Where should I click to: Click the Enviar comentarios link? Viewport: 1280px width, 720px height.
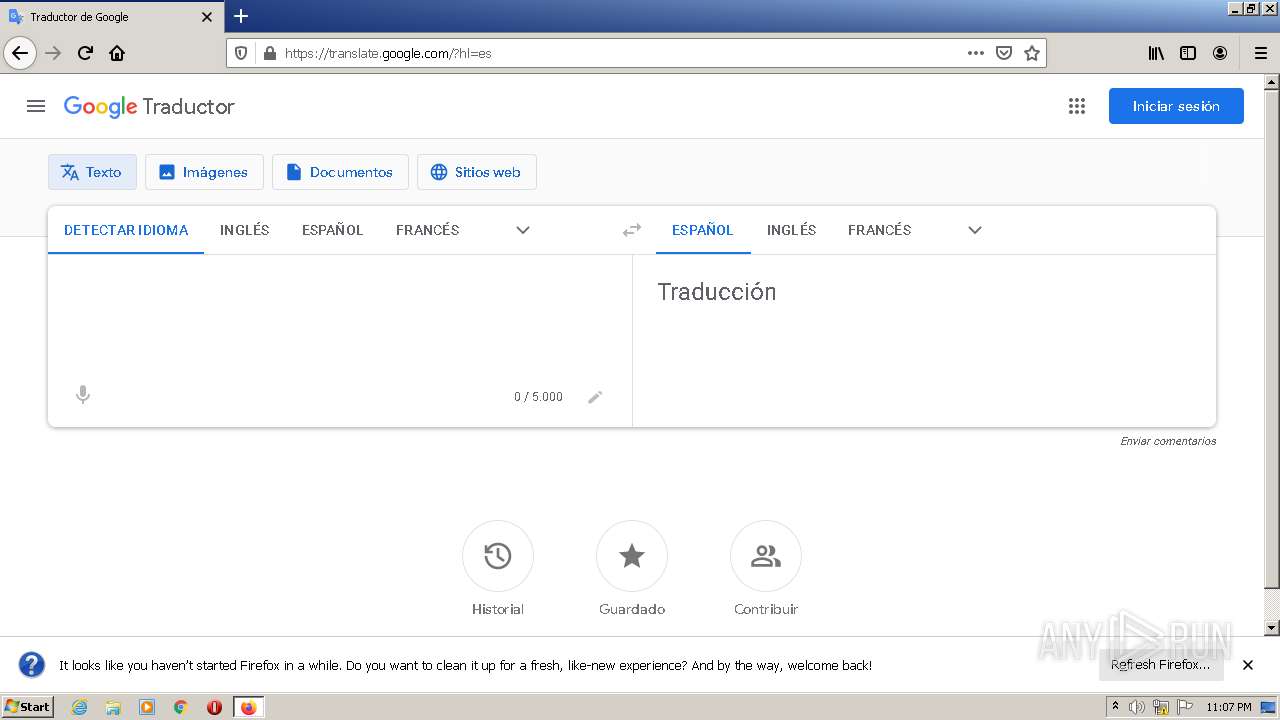[x=1168, y=441]
